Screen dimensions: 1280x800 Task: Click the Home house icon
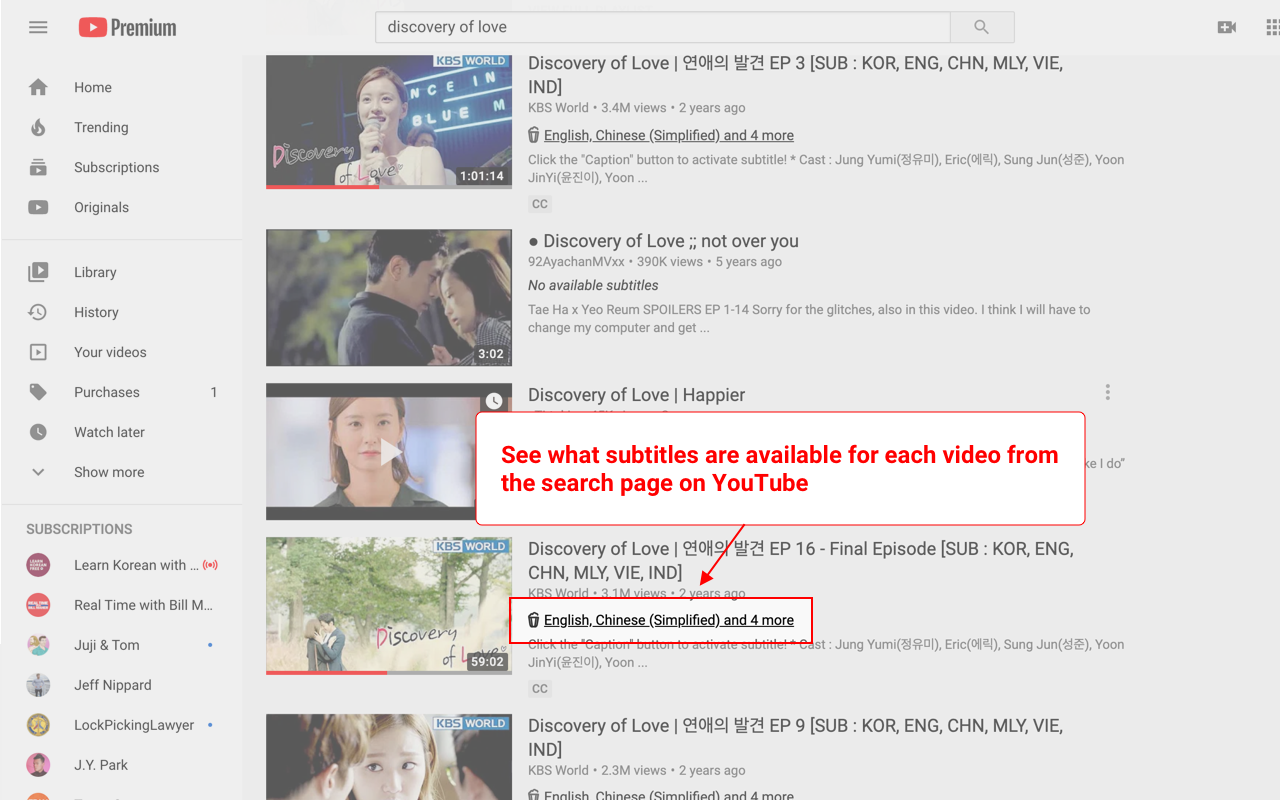38,88
